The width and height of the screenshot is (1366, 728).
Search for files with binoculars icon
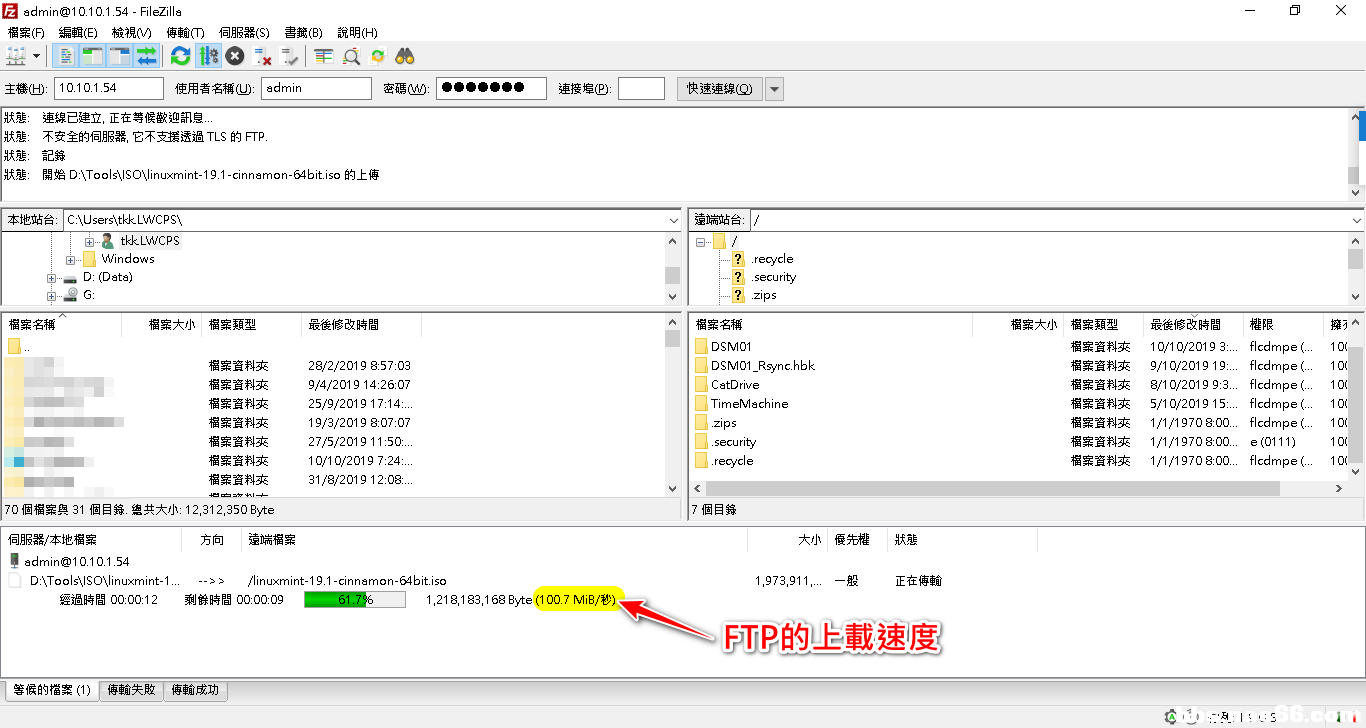point(405,56)
